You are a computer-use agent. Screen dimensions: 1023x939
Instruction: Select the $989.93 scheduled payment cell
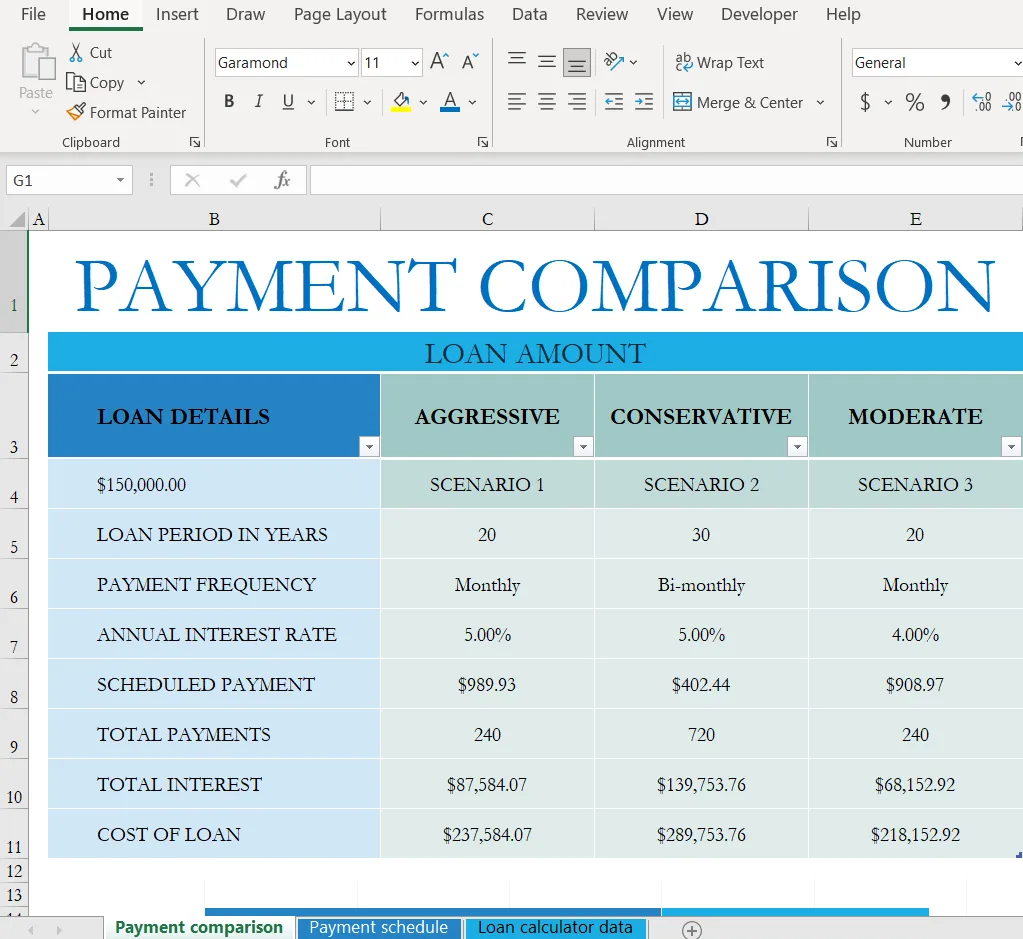pos(487,685)
